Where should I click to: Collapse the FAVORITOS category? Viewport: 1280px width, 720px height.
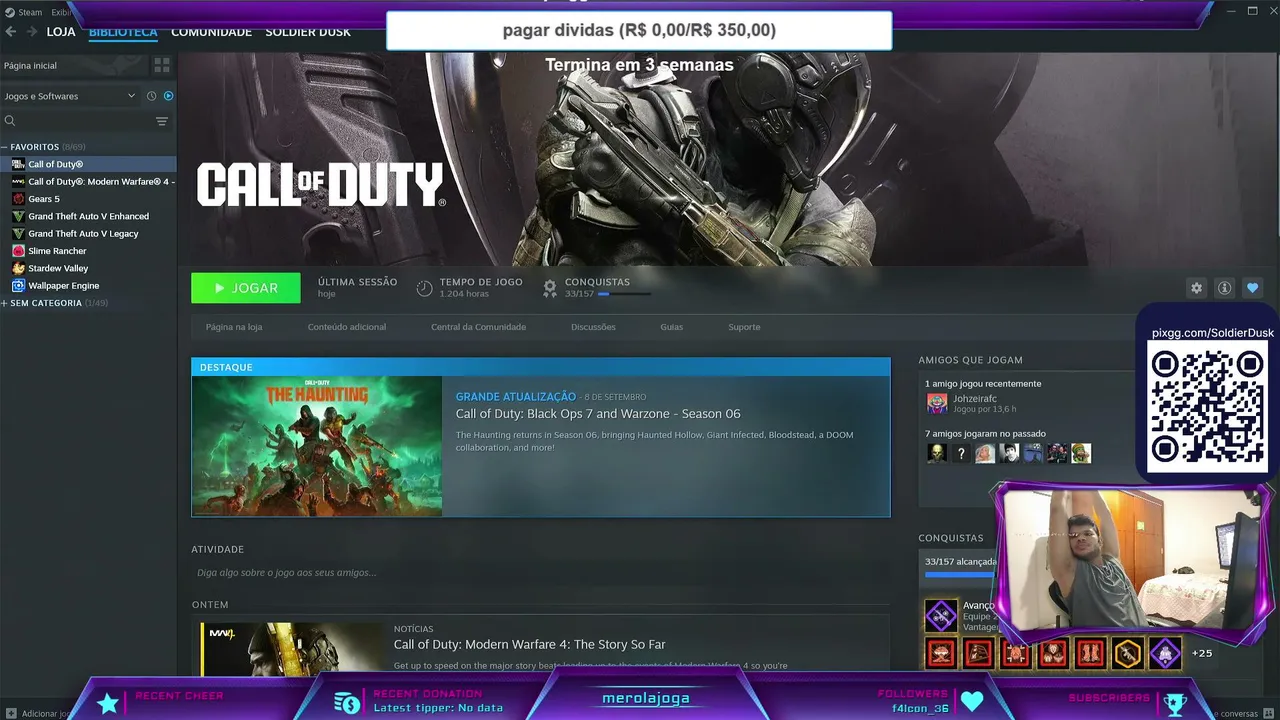4,147
